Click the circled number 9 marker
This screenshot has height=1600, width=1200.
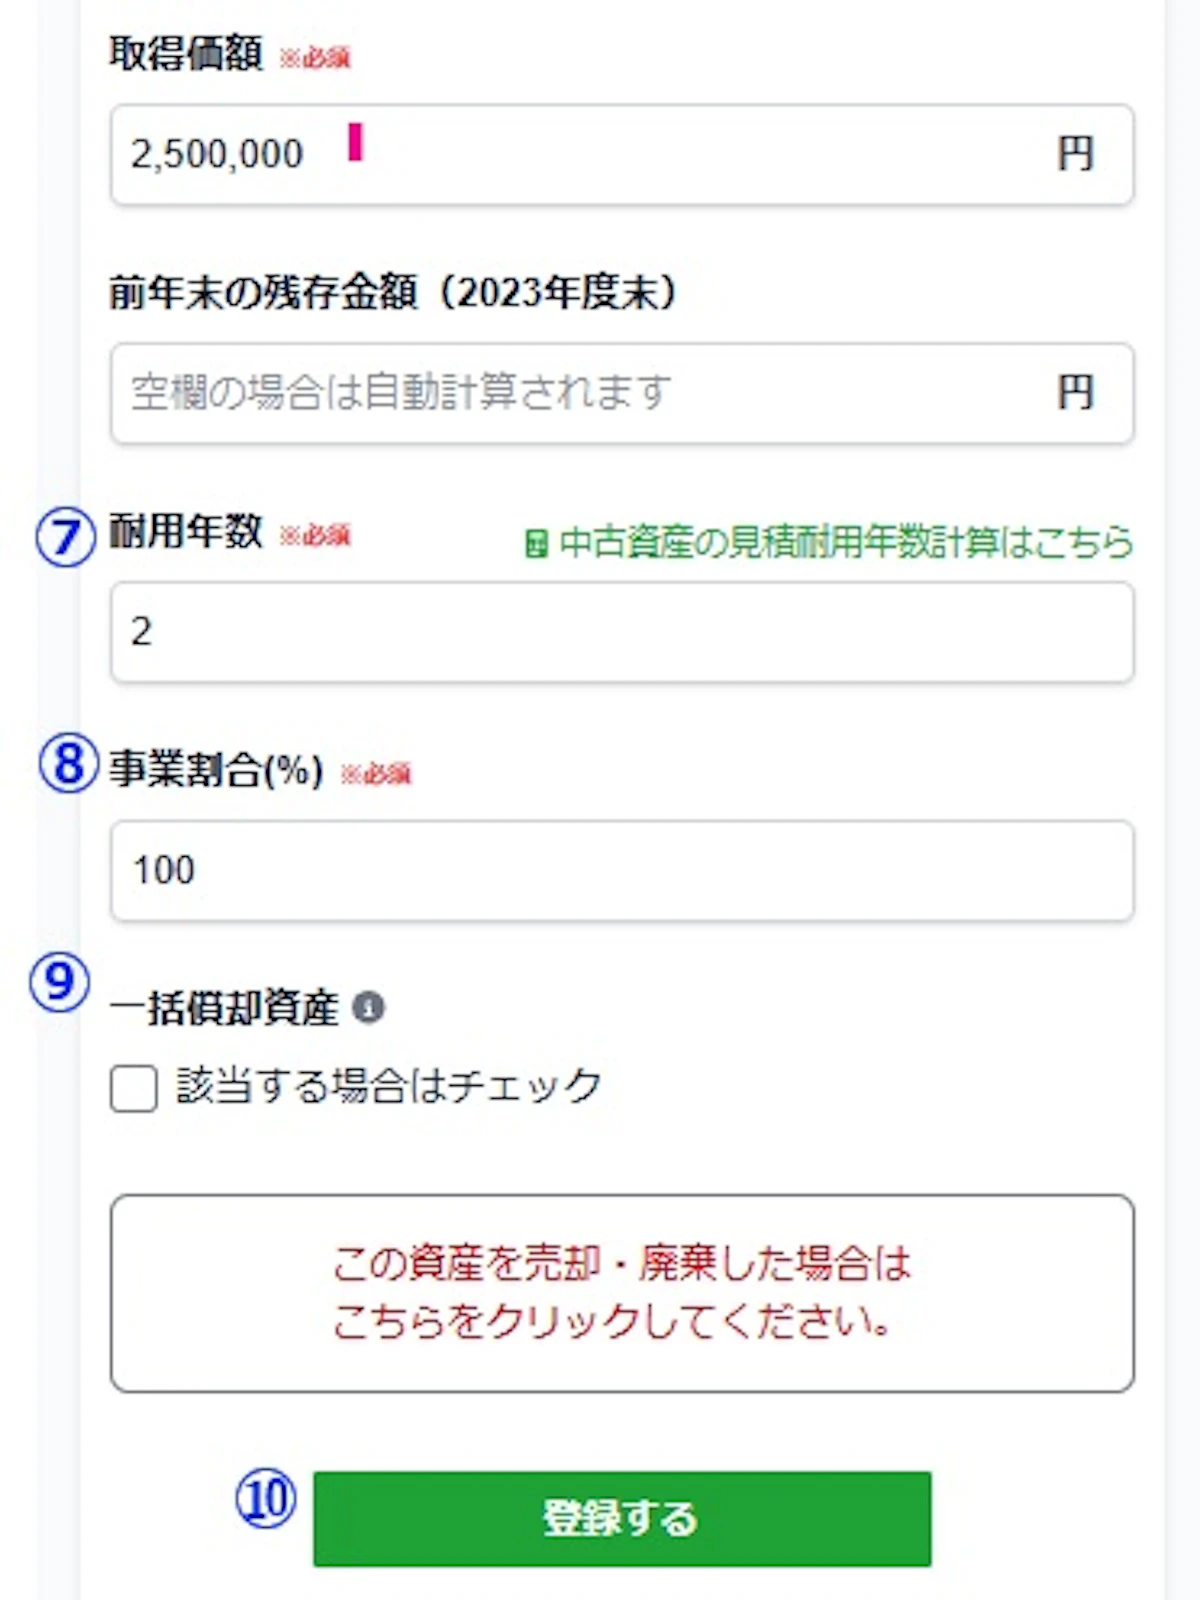click(59, 981)
